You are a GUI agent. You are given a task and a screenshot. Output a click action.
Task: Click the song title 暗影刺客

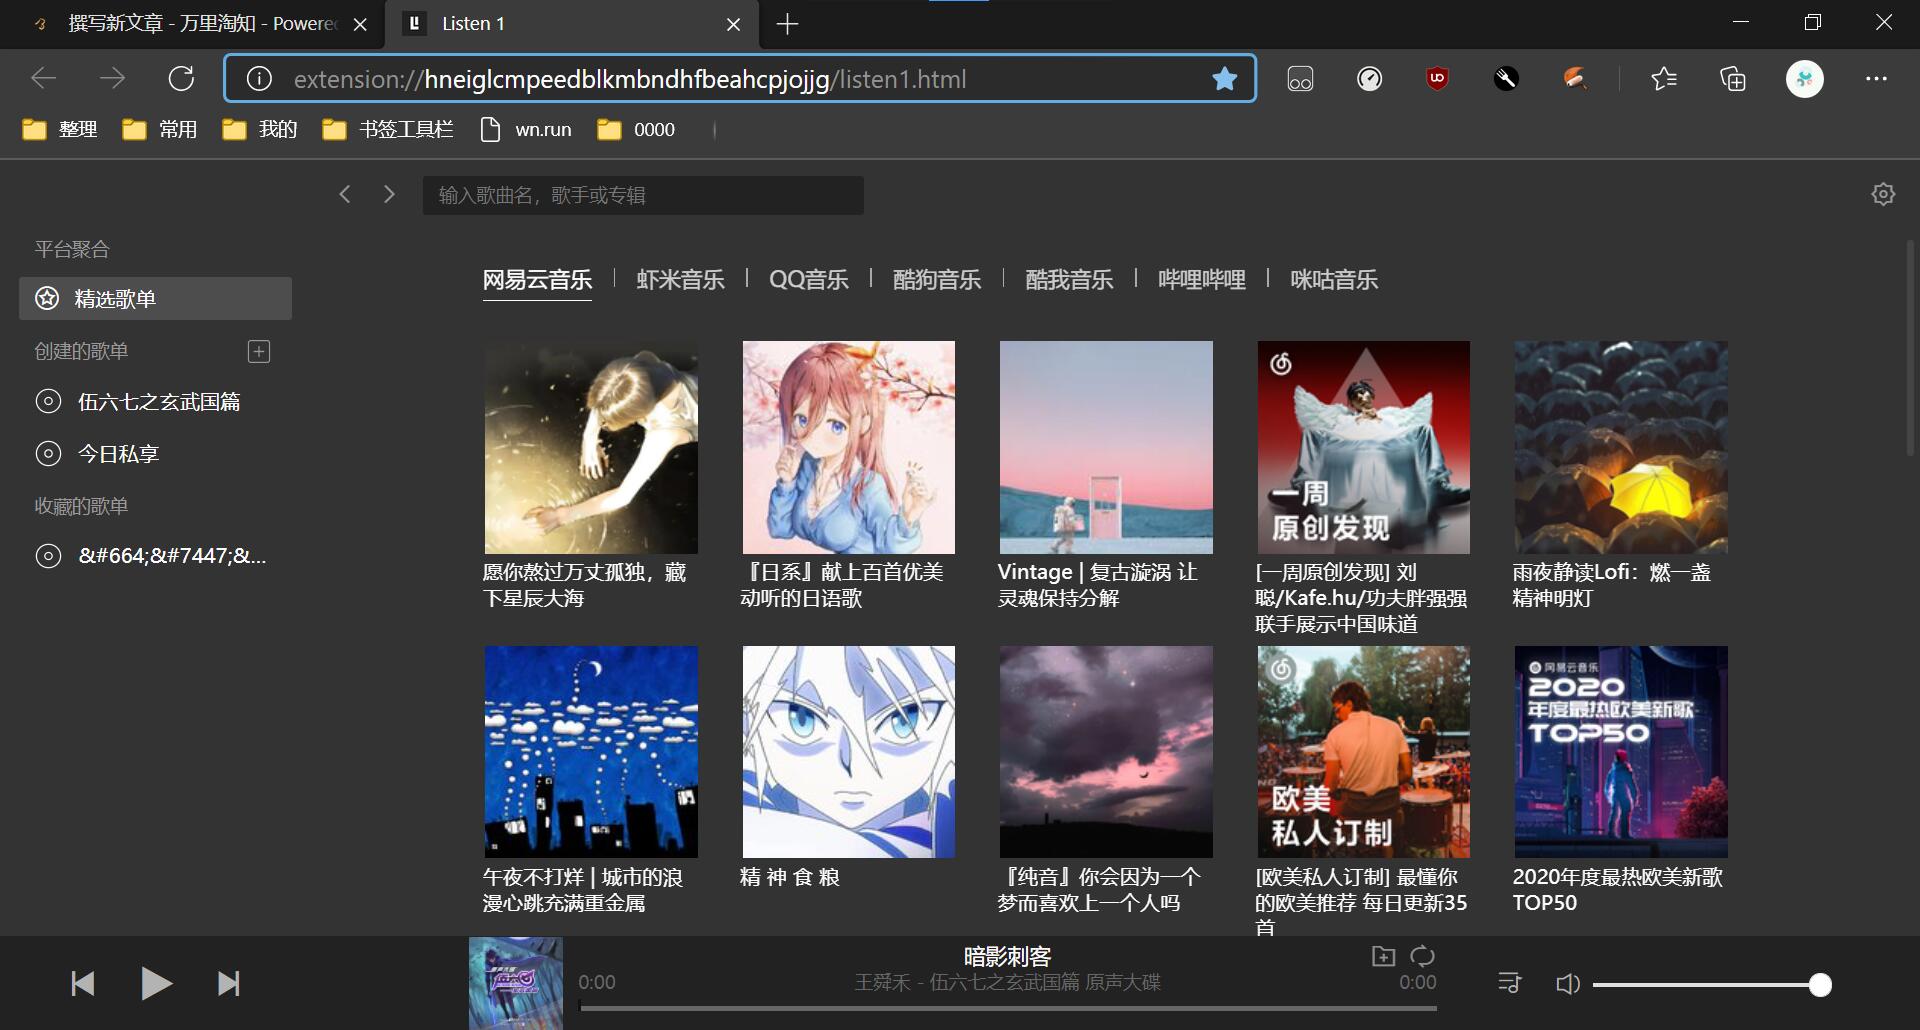point(1008,956)
